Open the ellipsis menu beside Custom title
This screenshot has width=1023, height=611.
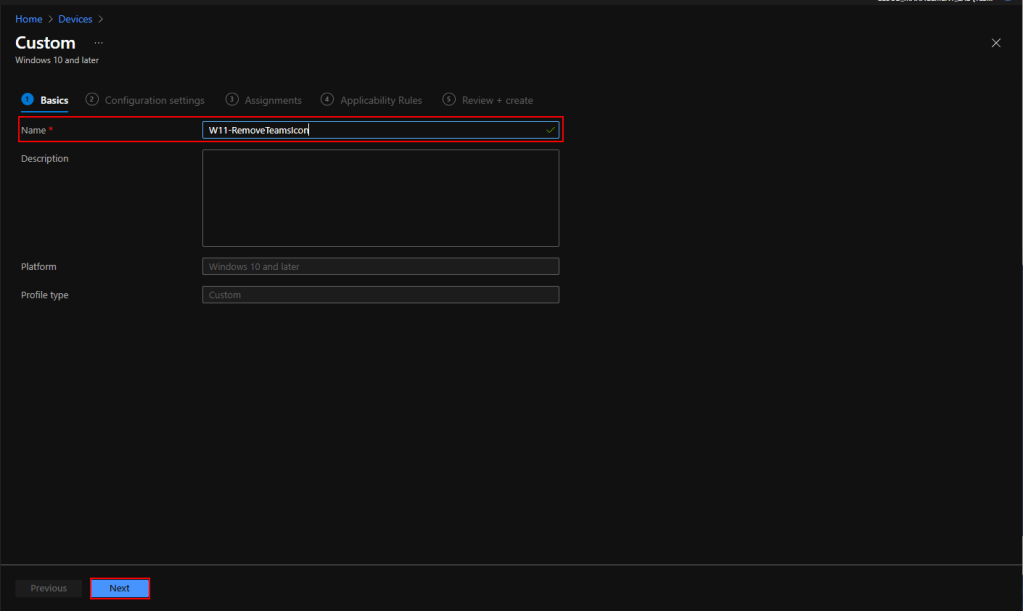98,43
